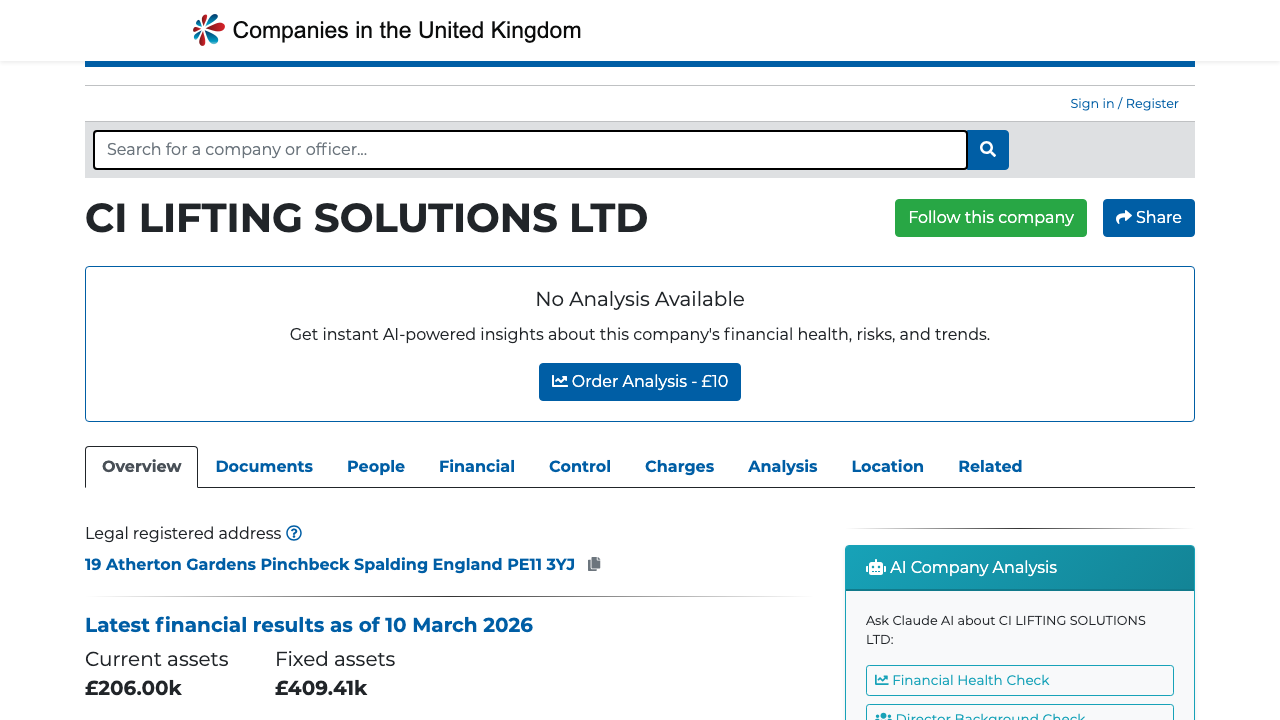Screen dimensions: 1280x720
Task: Click the copy icon next to the address
Action: (593, 563)
